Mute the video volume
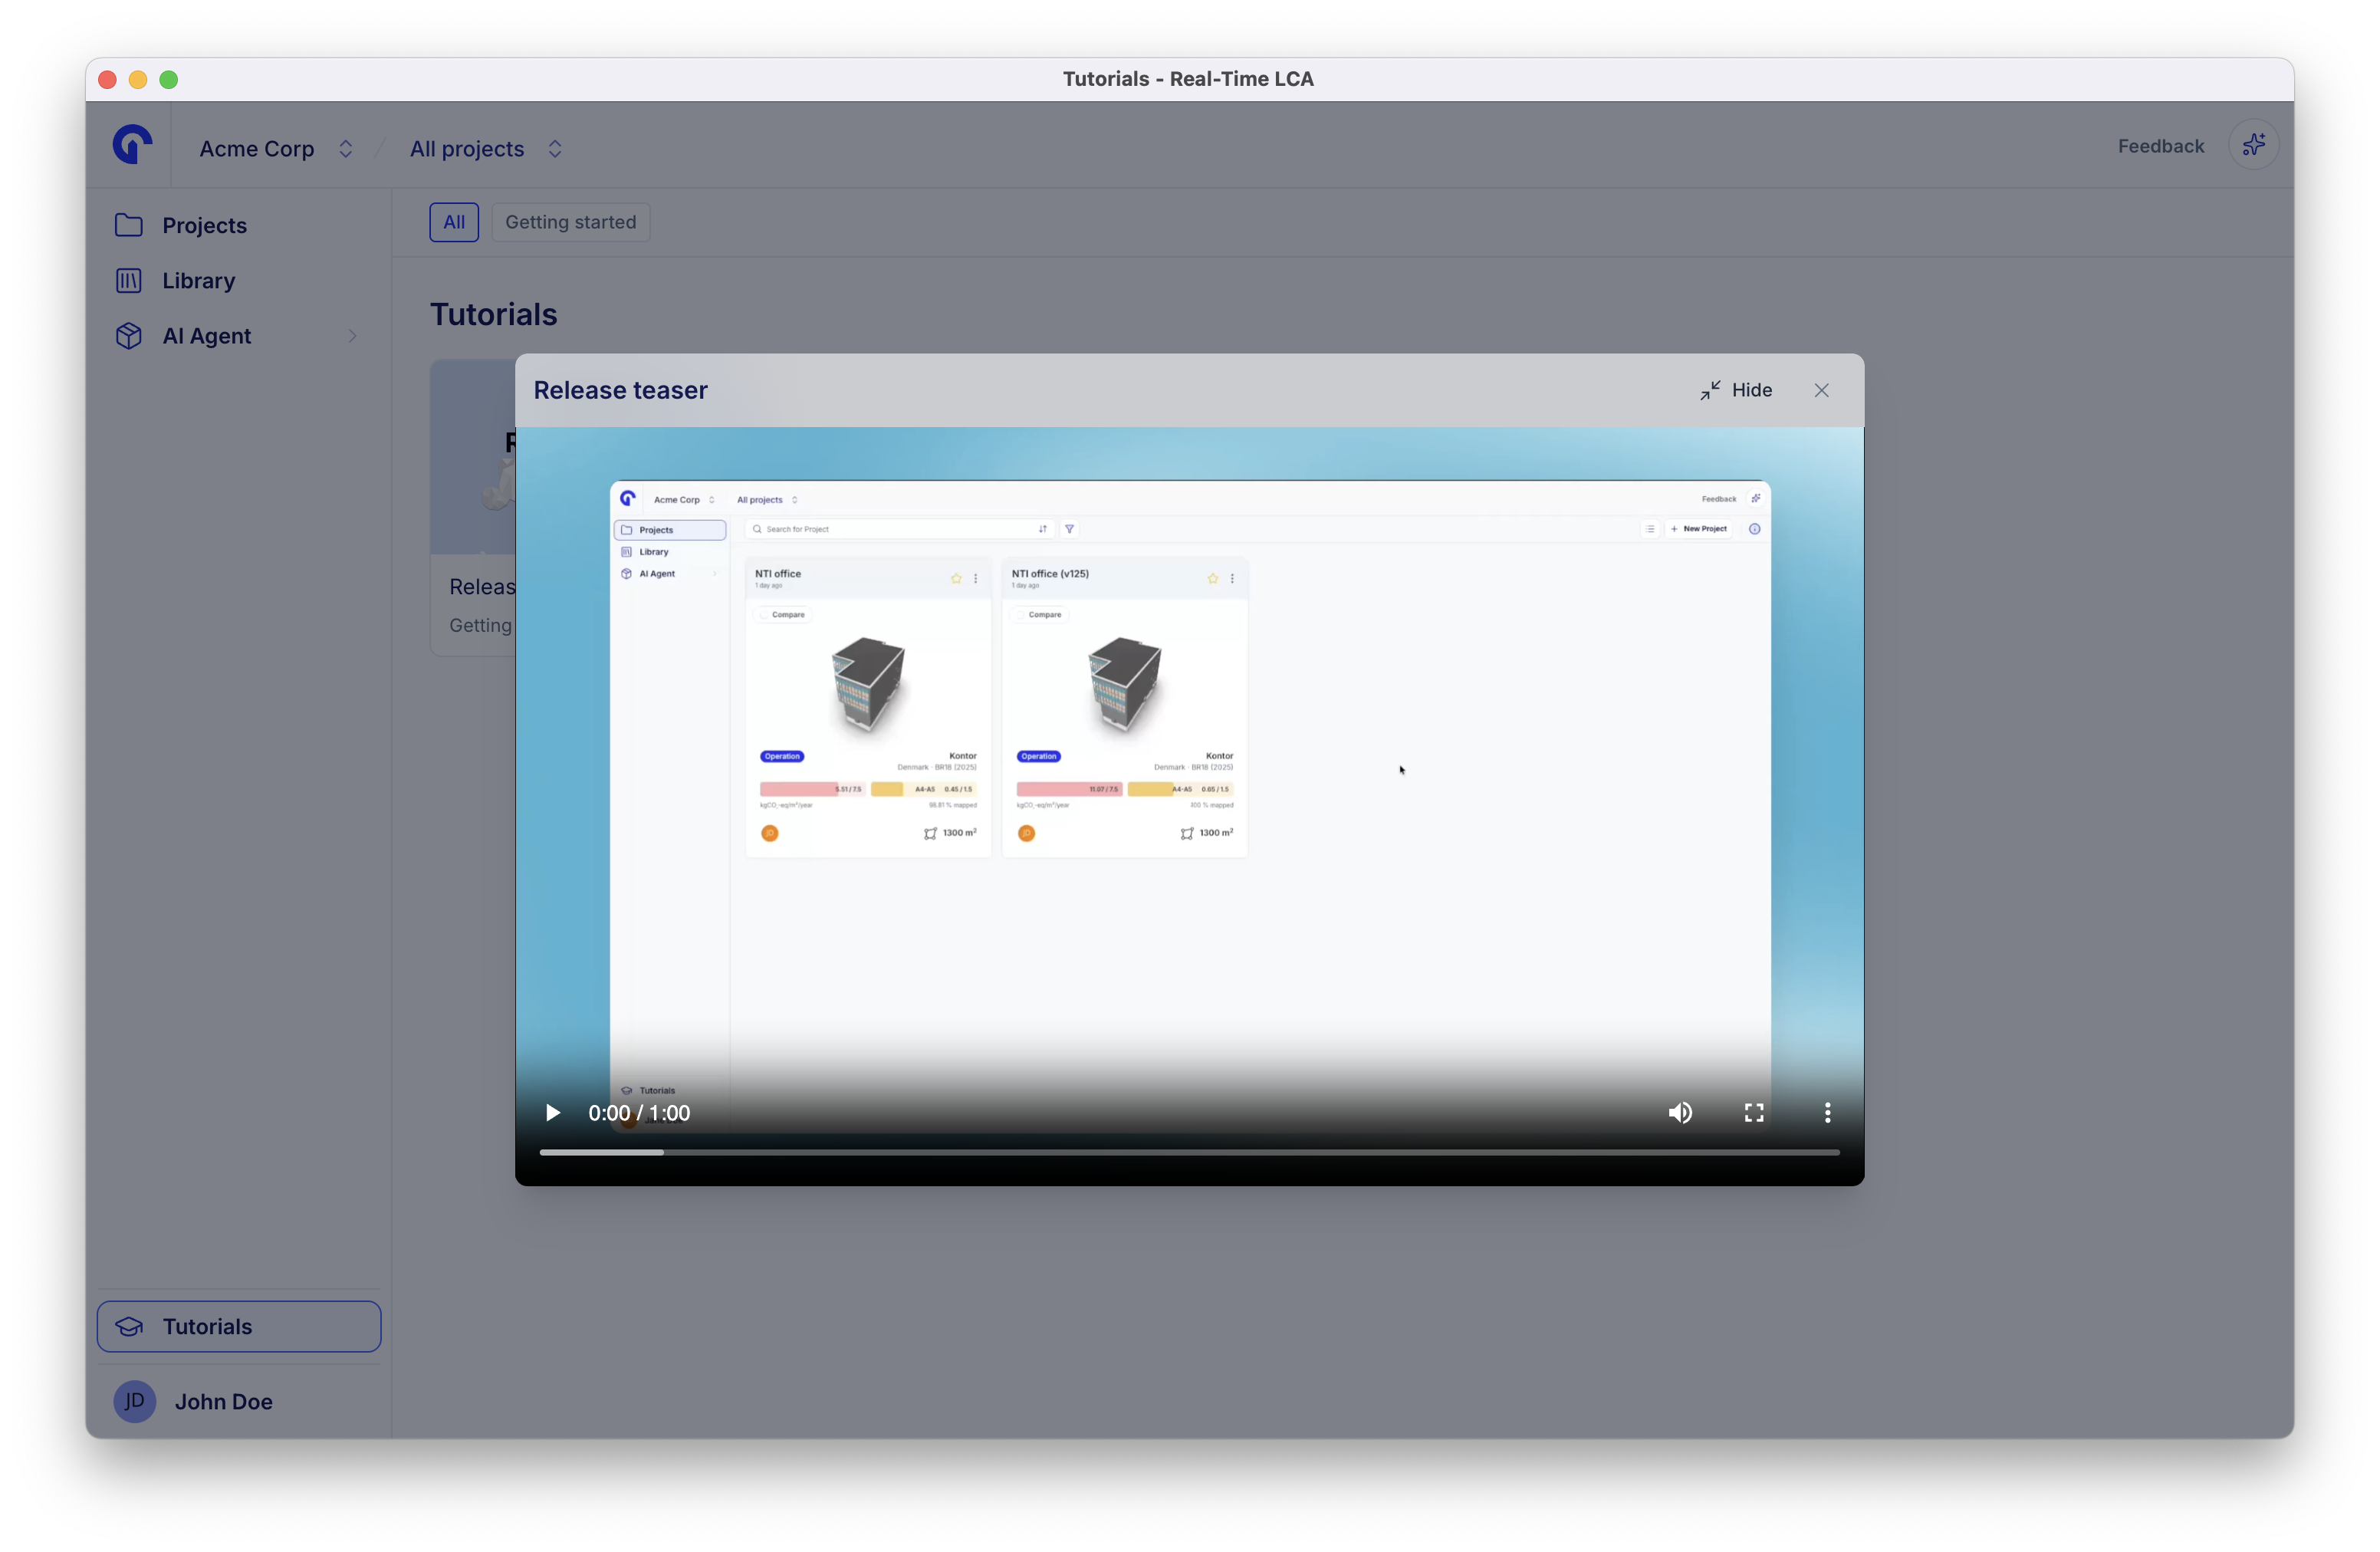Viewport: 2380px width, 1552px height. (1680, 1112)
